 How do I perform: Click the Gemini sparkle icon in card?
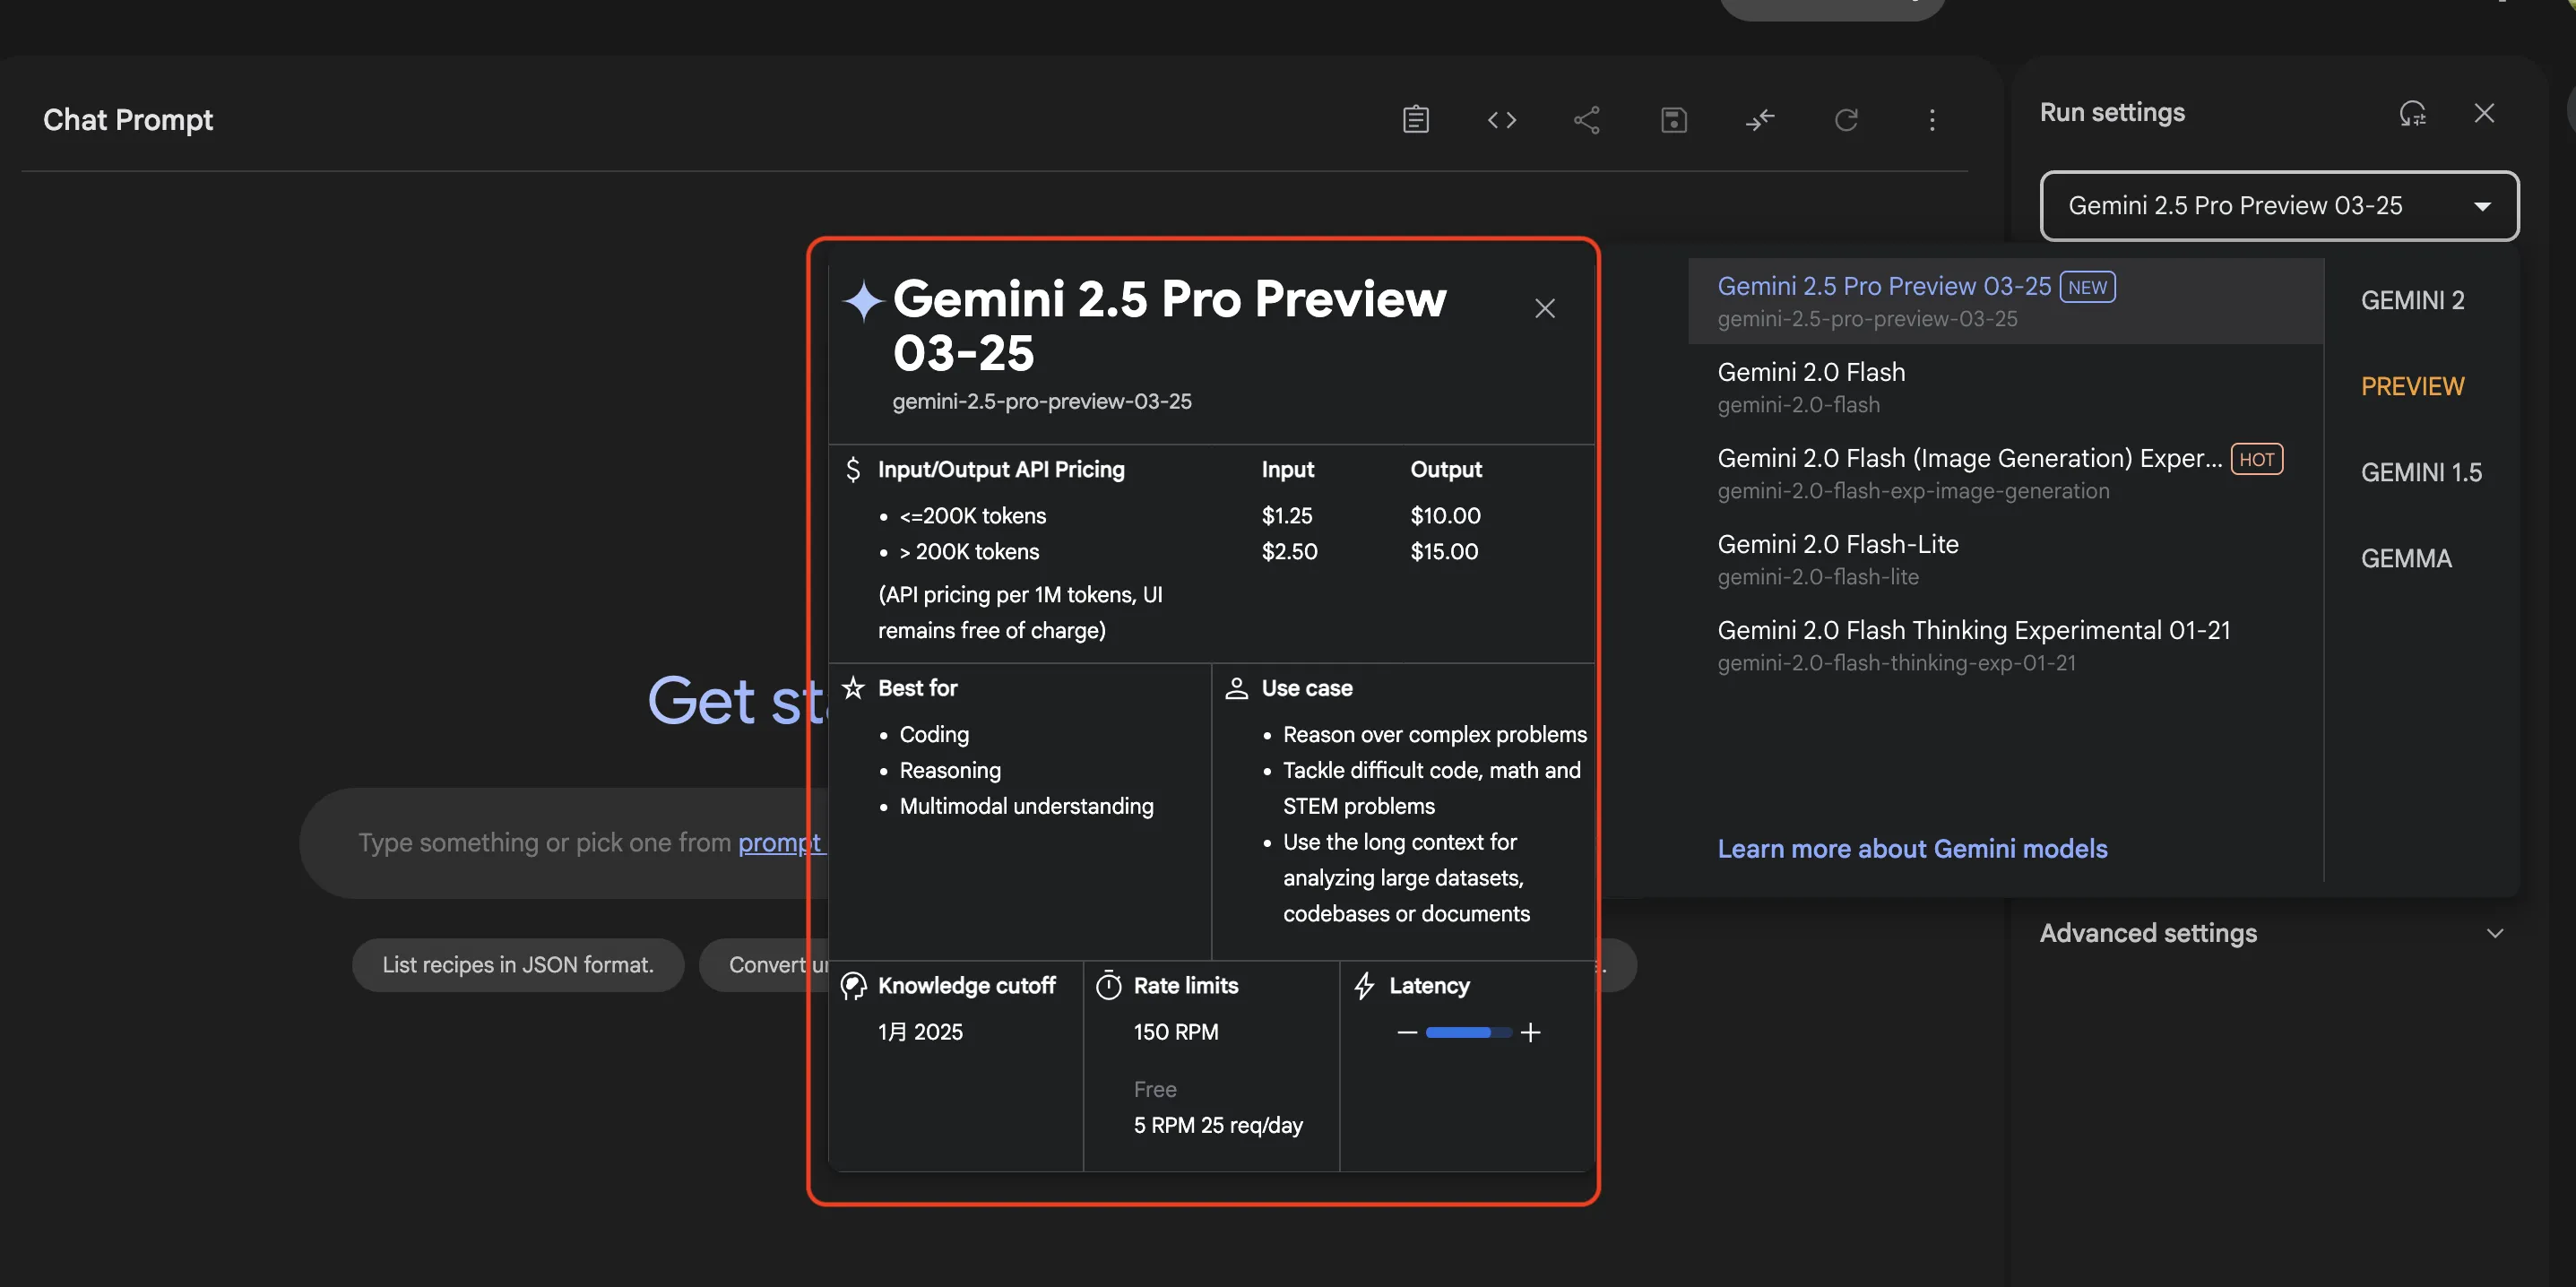point(863,300)
